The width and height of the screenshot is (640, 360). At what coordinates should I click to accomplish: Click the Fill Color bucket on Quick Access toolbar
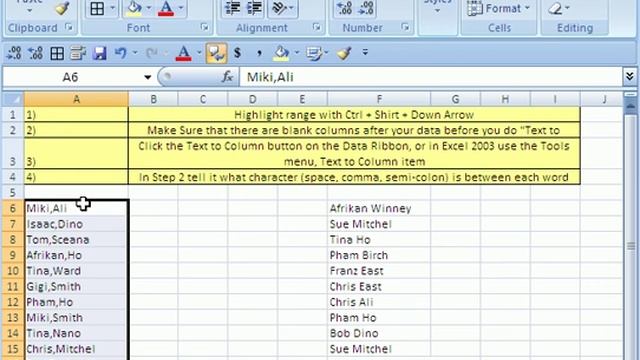[x=281, y=53]
